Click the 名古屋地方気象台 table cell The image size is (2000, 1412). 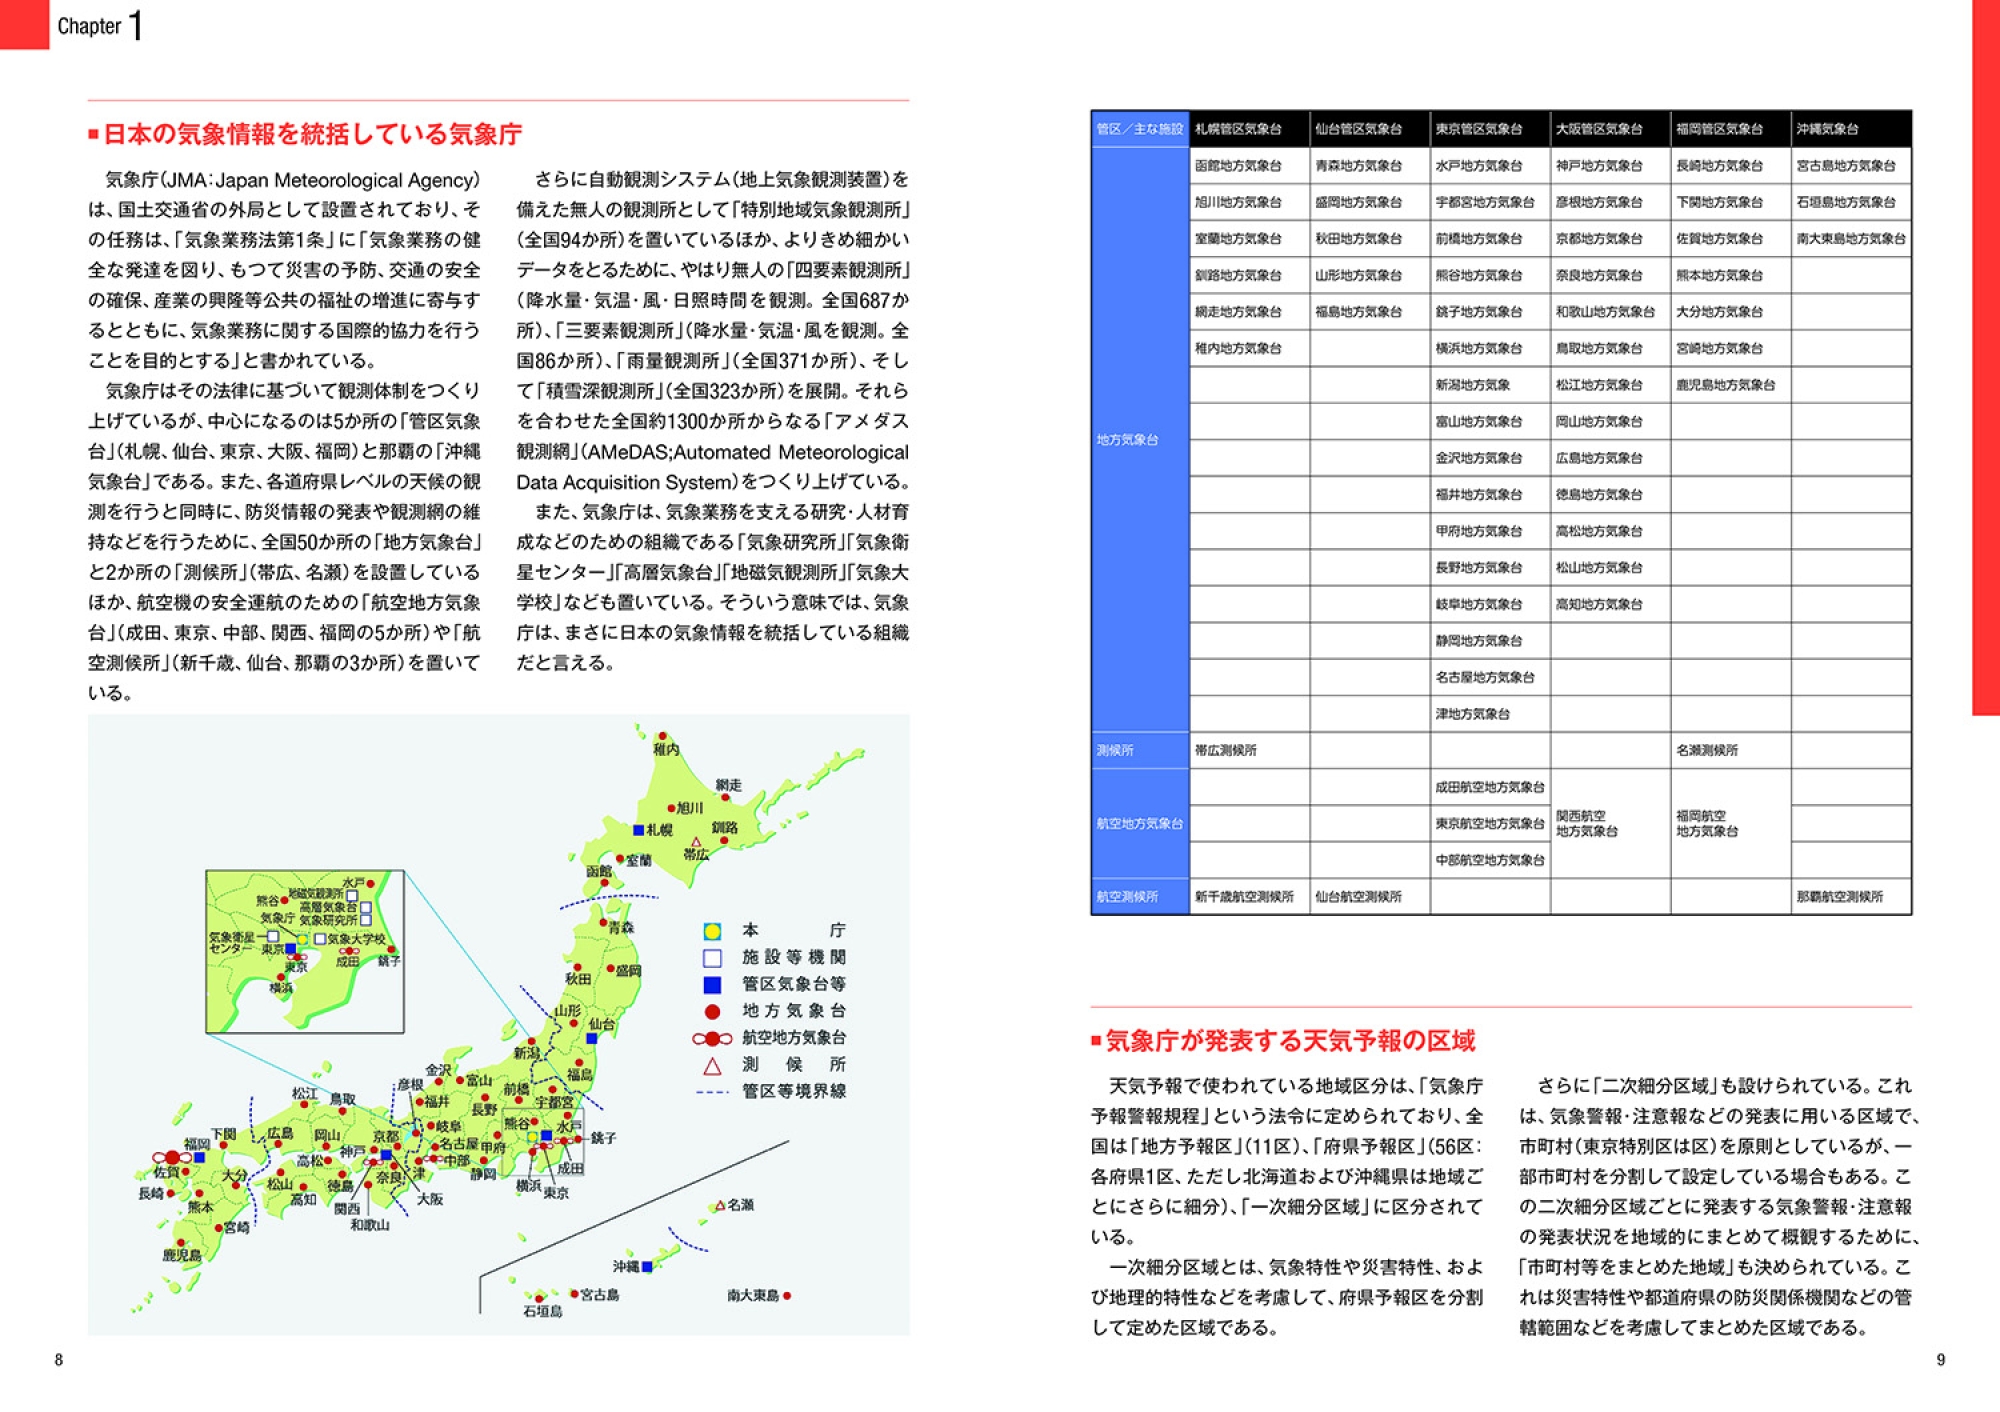click(1490, 678)
